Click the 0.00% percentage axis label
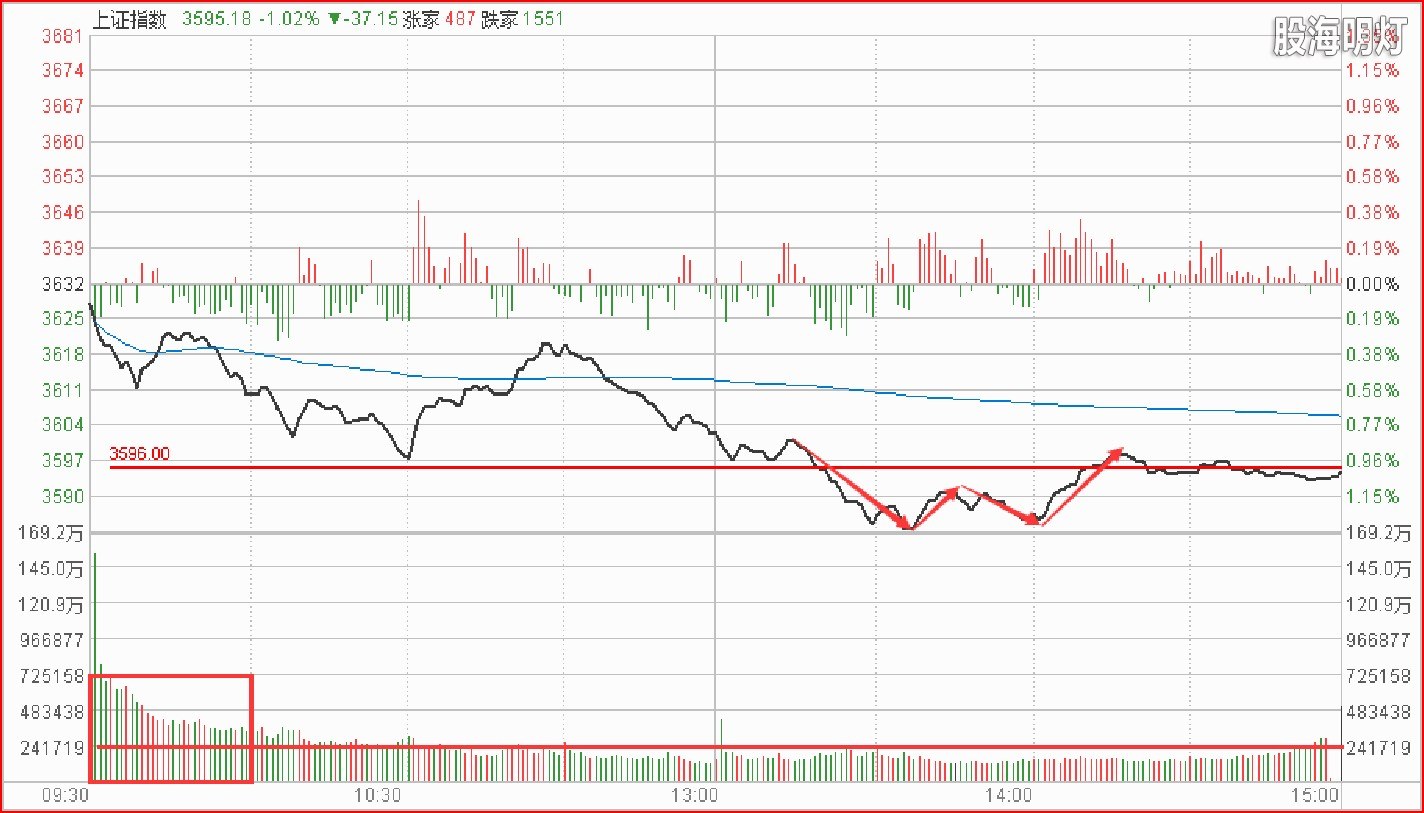1424x813 pixels. (x=1373, y=284)
